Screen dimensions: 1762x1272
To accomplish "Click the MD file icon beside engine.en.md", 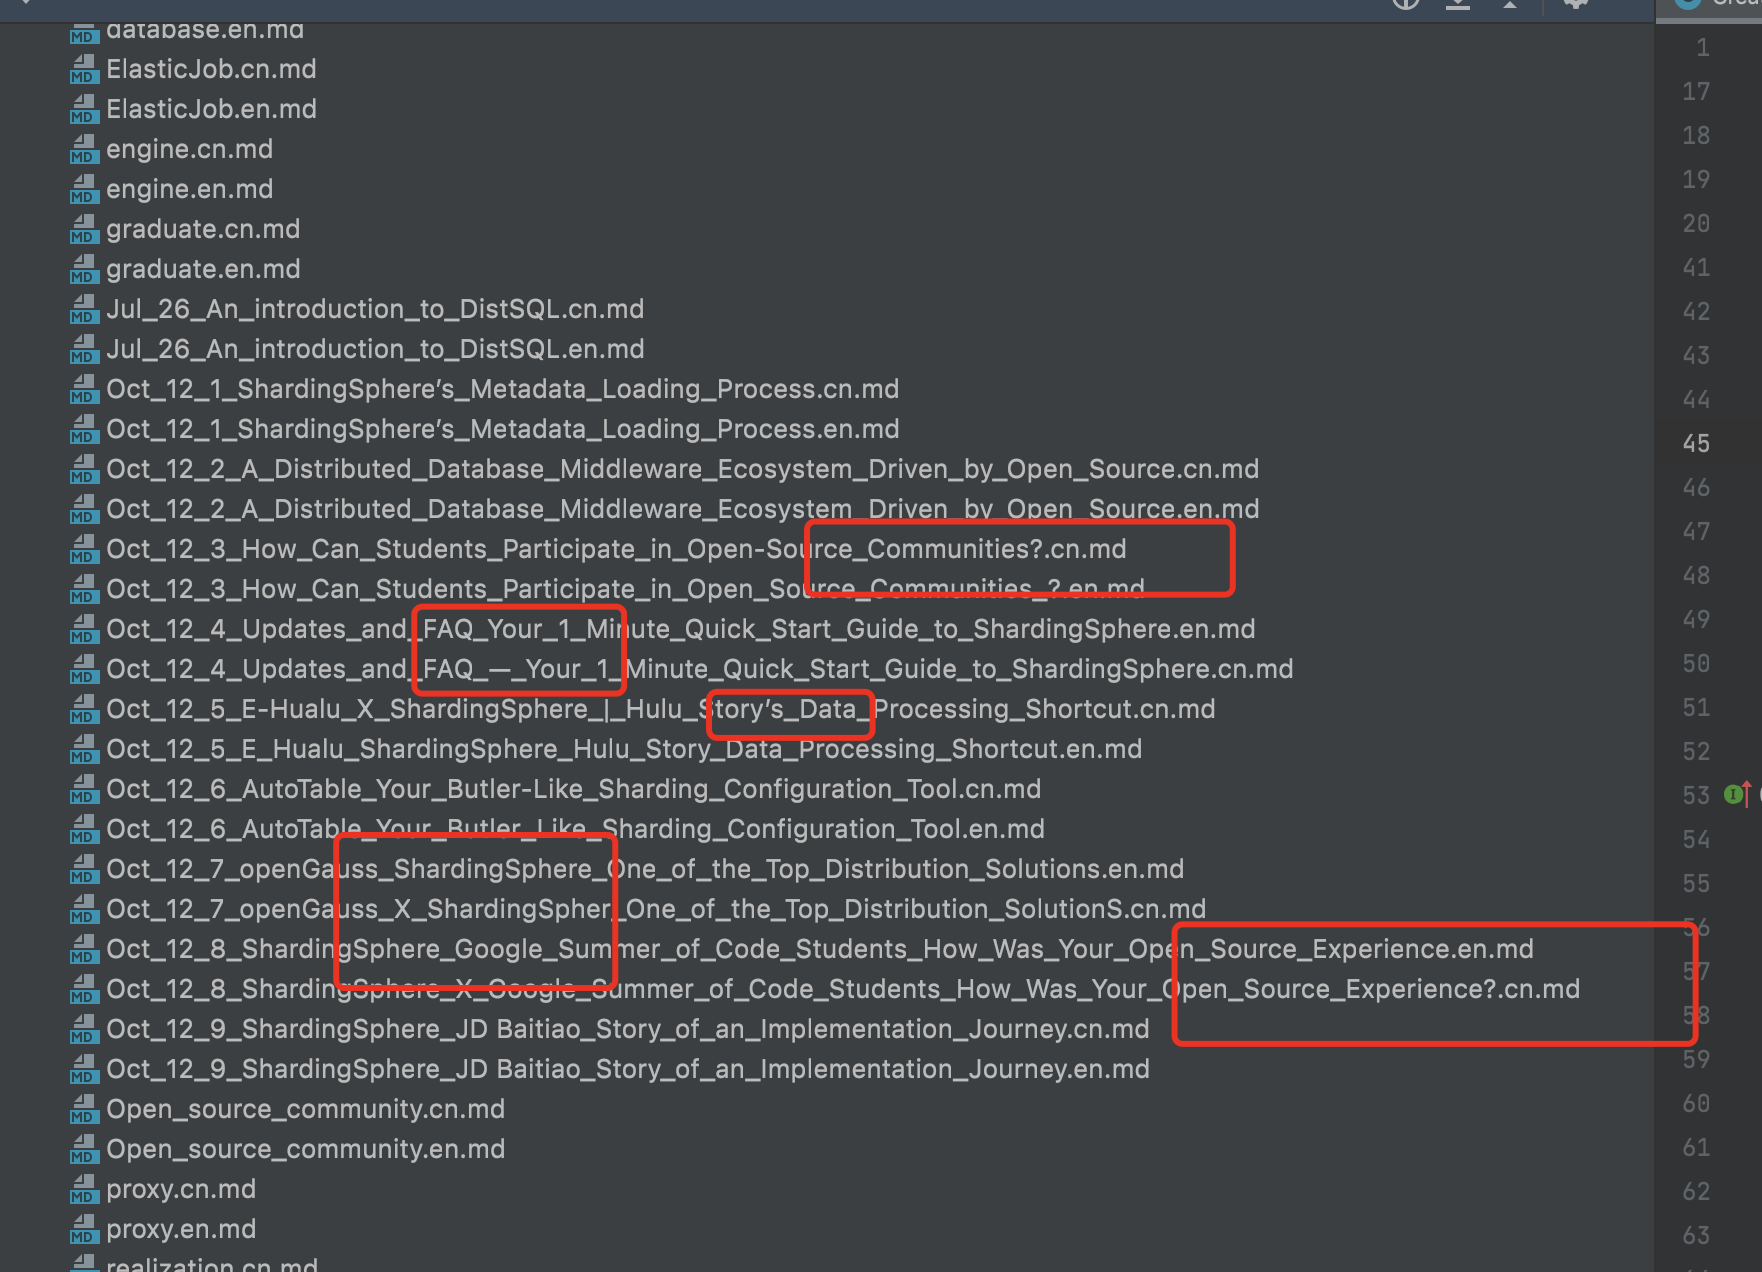I will tap(84, 189).
